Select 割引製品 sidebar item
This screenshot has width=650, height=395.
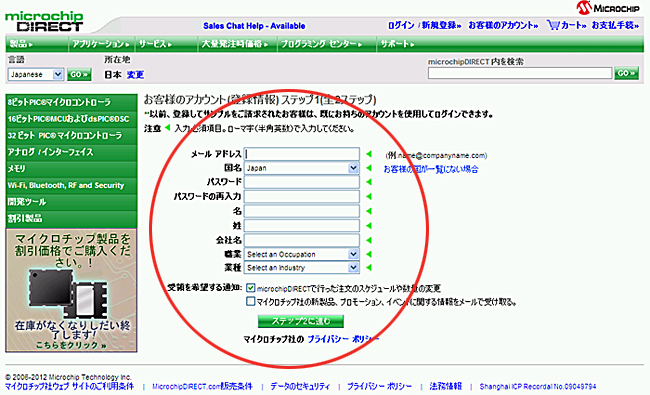71,218
